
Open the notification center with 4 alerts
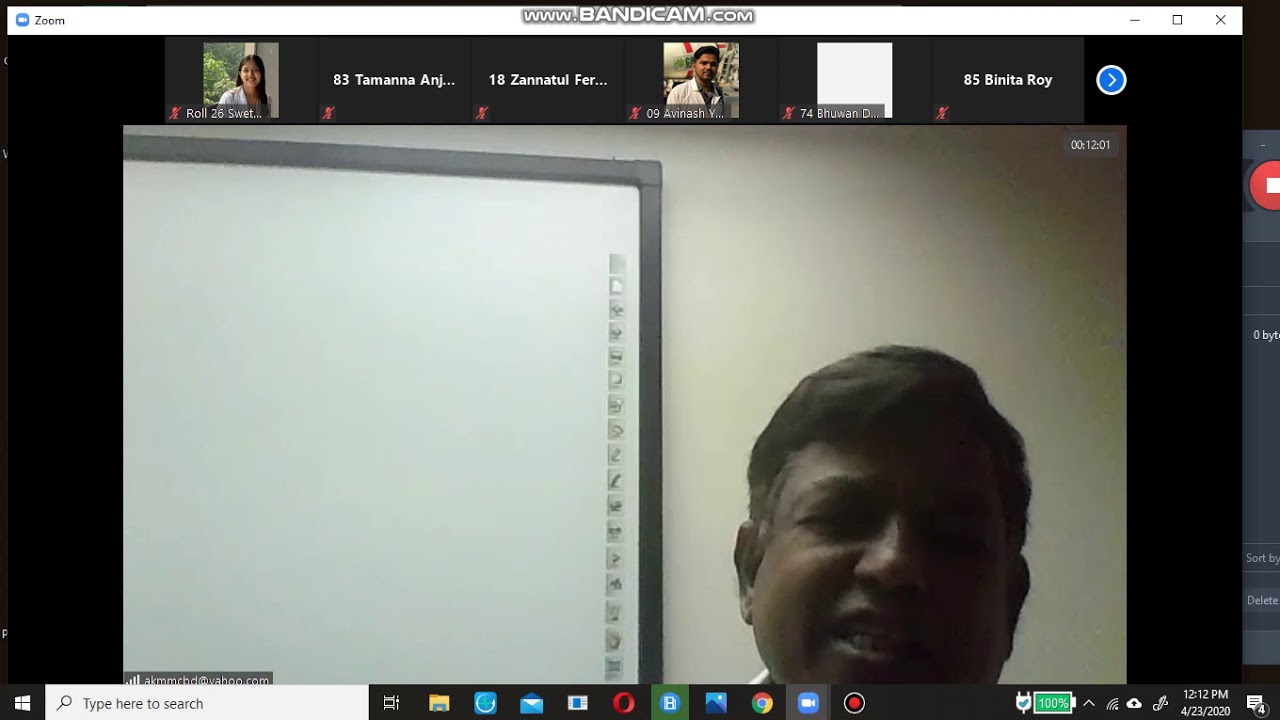pos(1257,704)
